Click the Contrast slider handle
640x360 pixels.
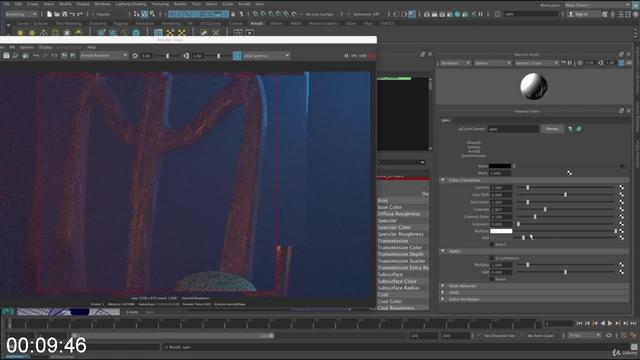coord(545,209)
